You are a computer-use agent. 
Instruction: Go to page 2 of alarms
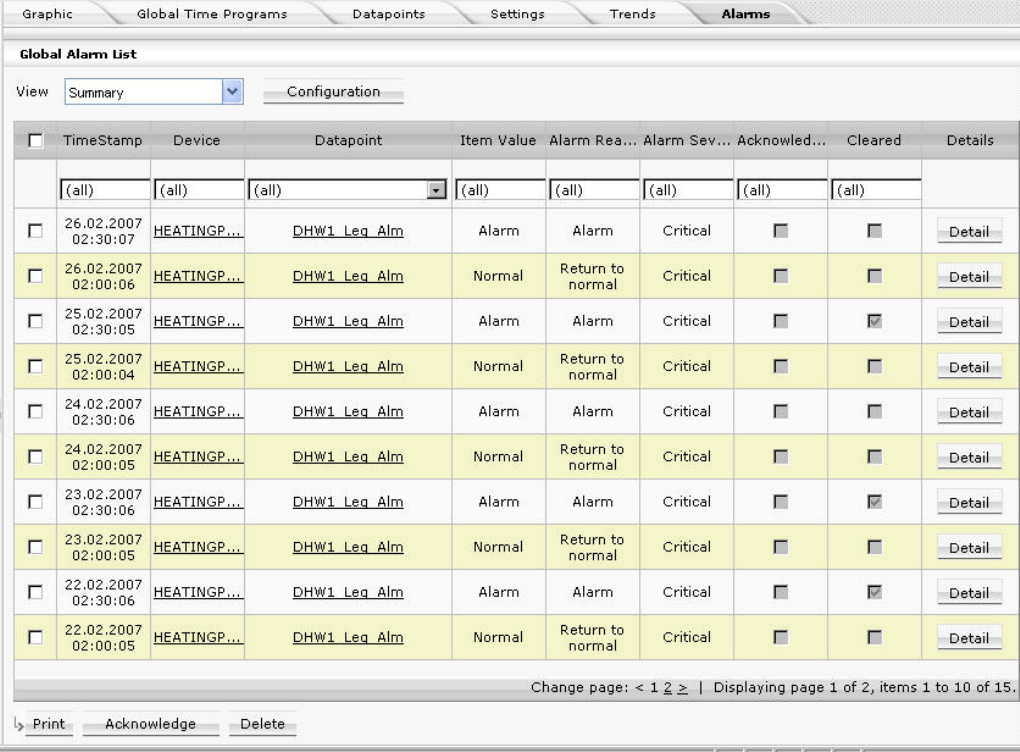[x=667, y=687]
